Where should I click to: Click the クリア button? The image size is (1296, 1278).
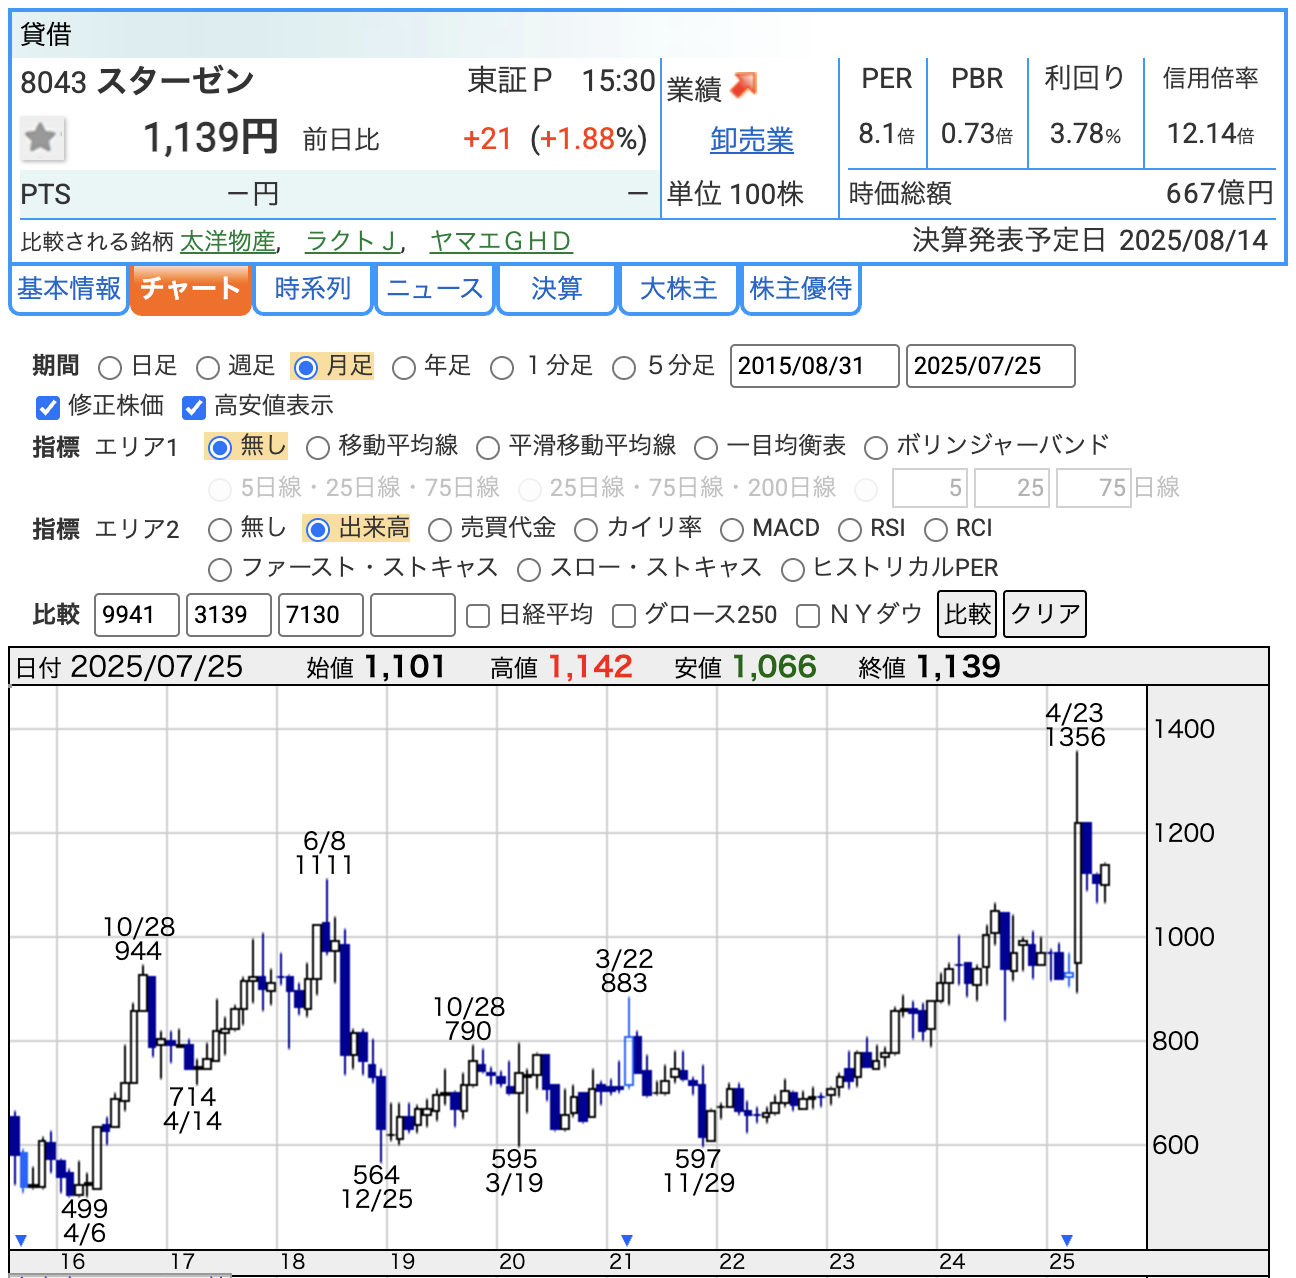point(1045,613)
